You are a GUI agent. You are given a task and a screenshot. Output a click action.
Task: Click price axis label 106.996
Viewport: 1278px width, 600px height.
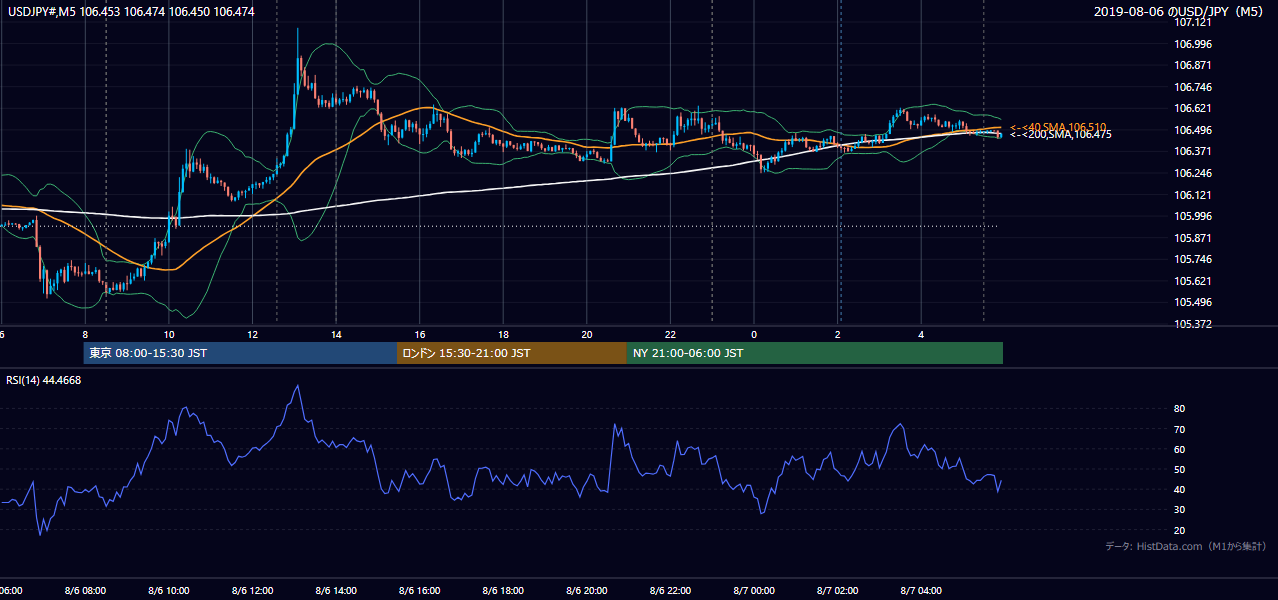(x=1194, y=44)
